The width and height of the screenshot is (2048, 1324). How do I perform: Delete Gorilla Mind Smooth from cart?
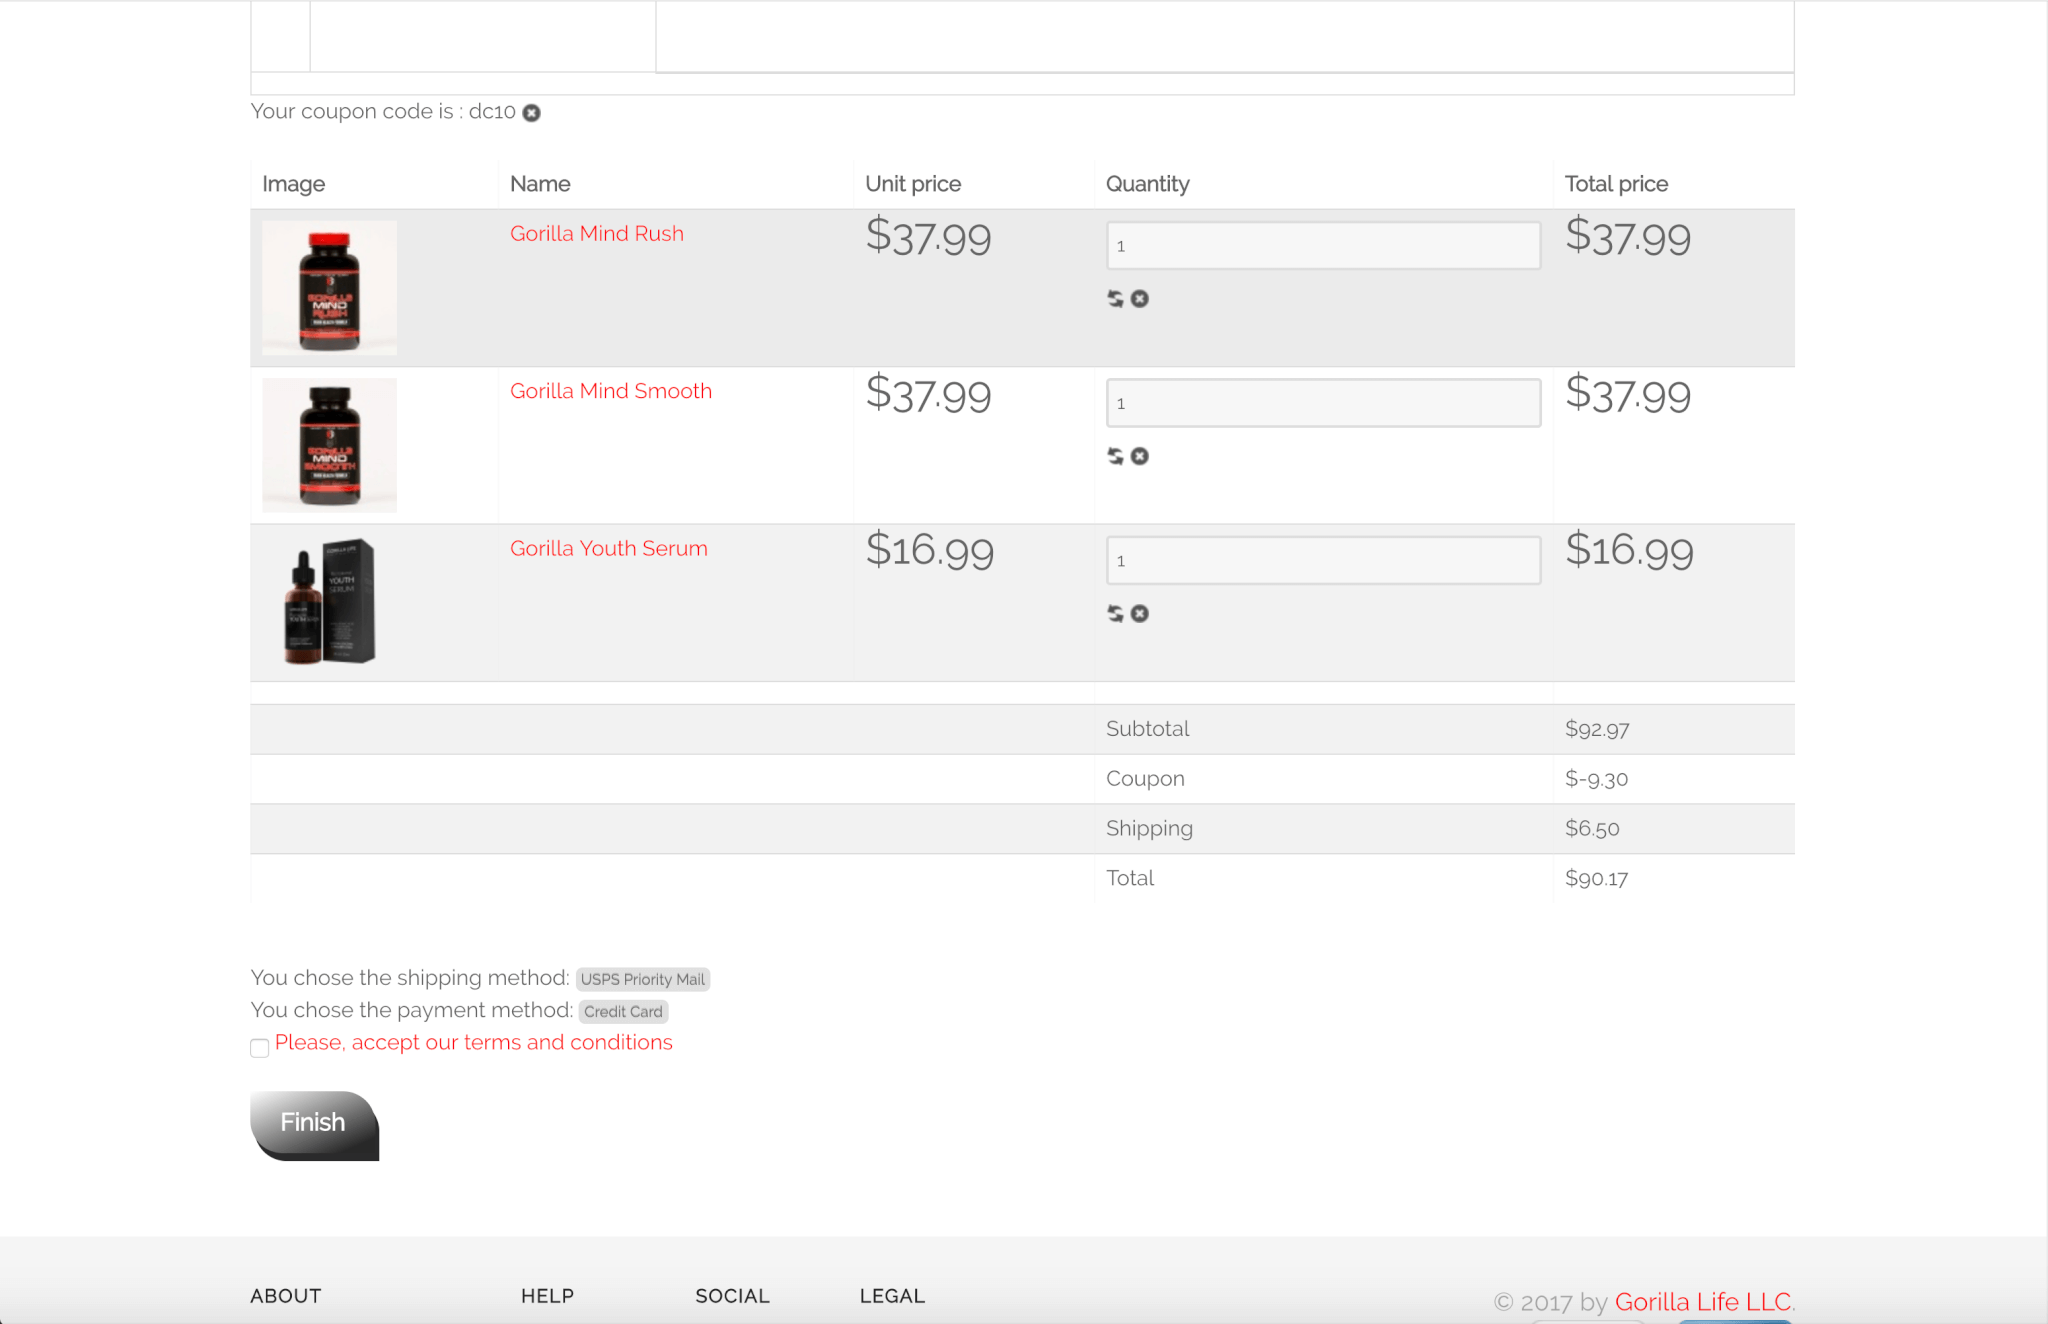point(1140,456)
